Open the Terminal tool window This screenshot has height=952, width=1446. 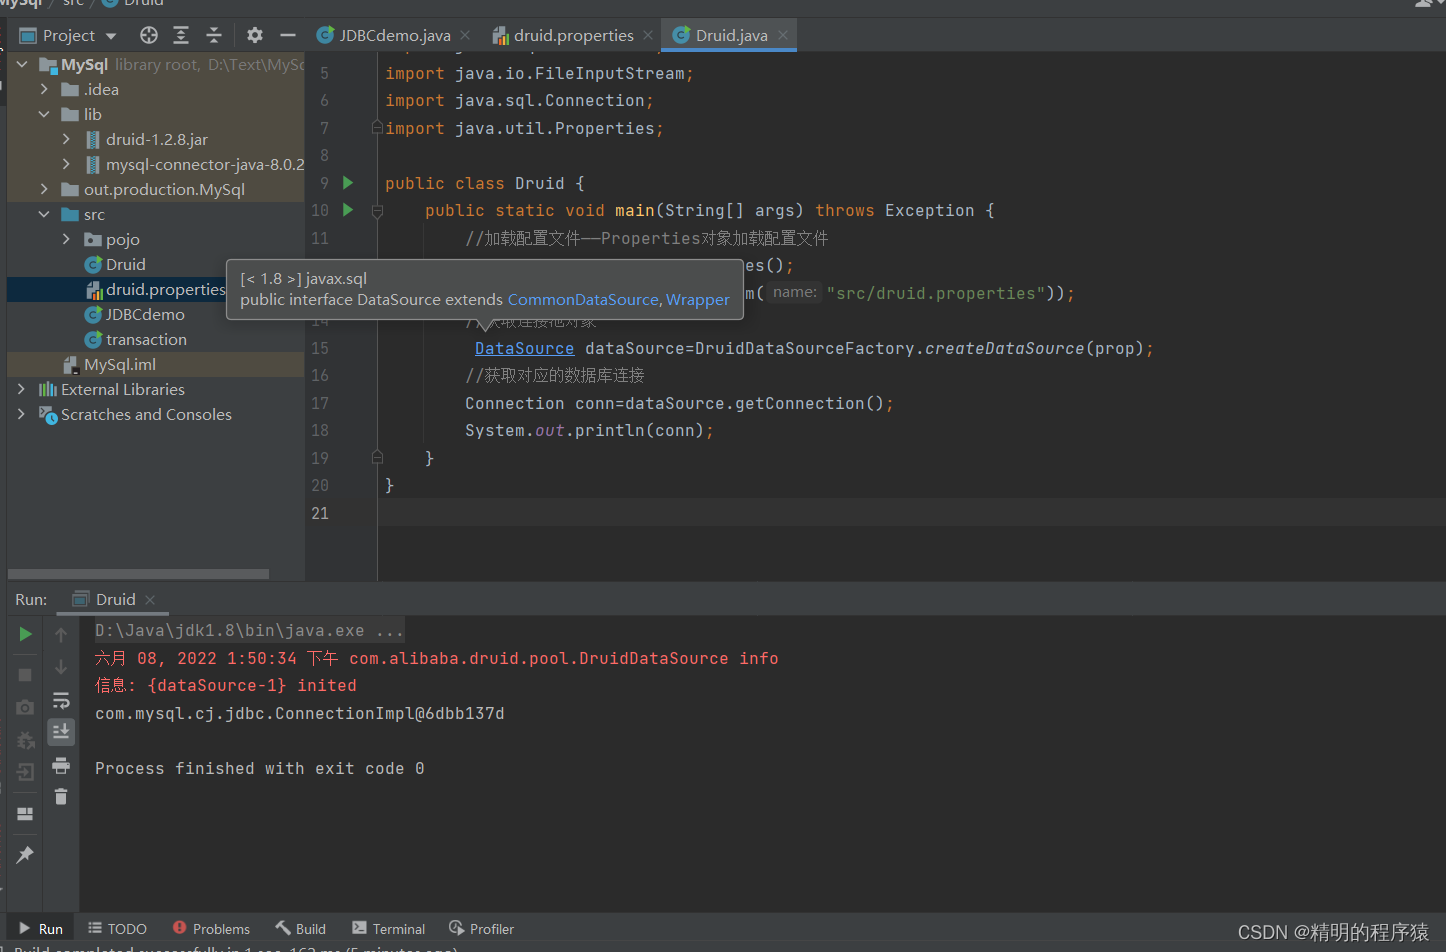[x=387, y=929]
